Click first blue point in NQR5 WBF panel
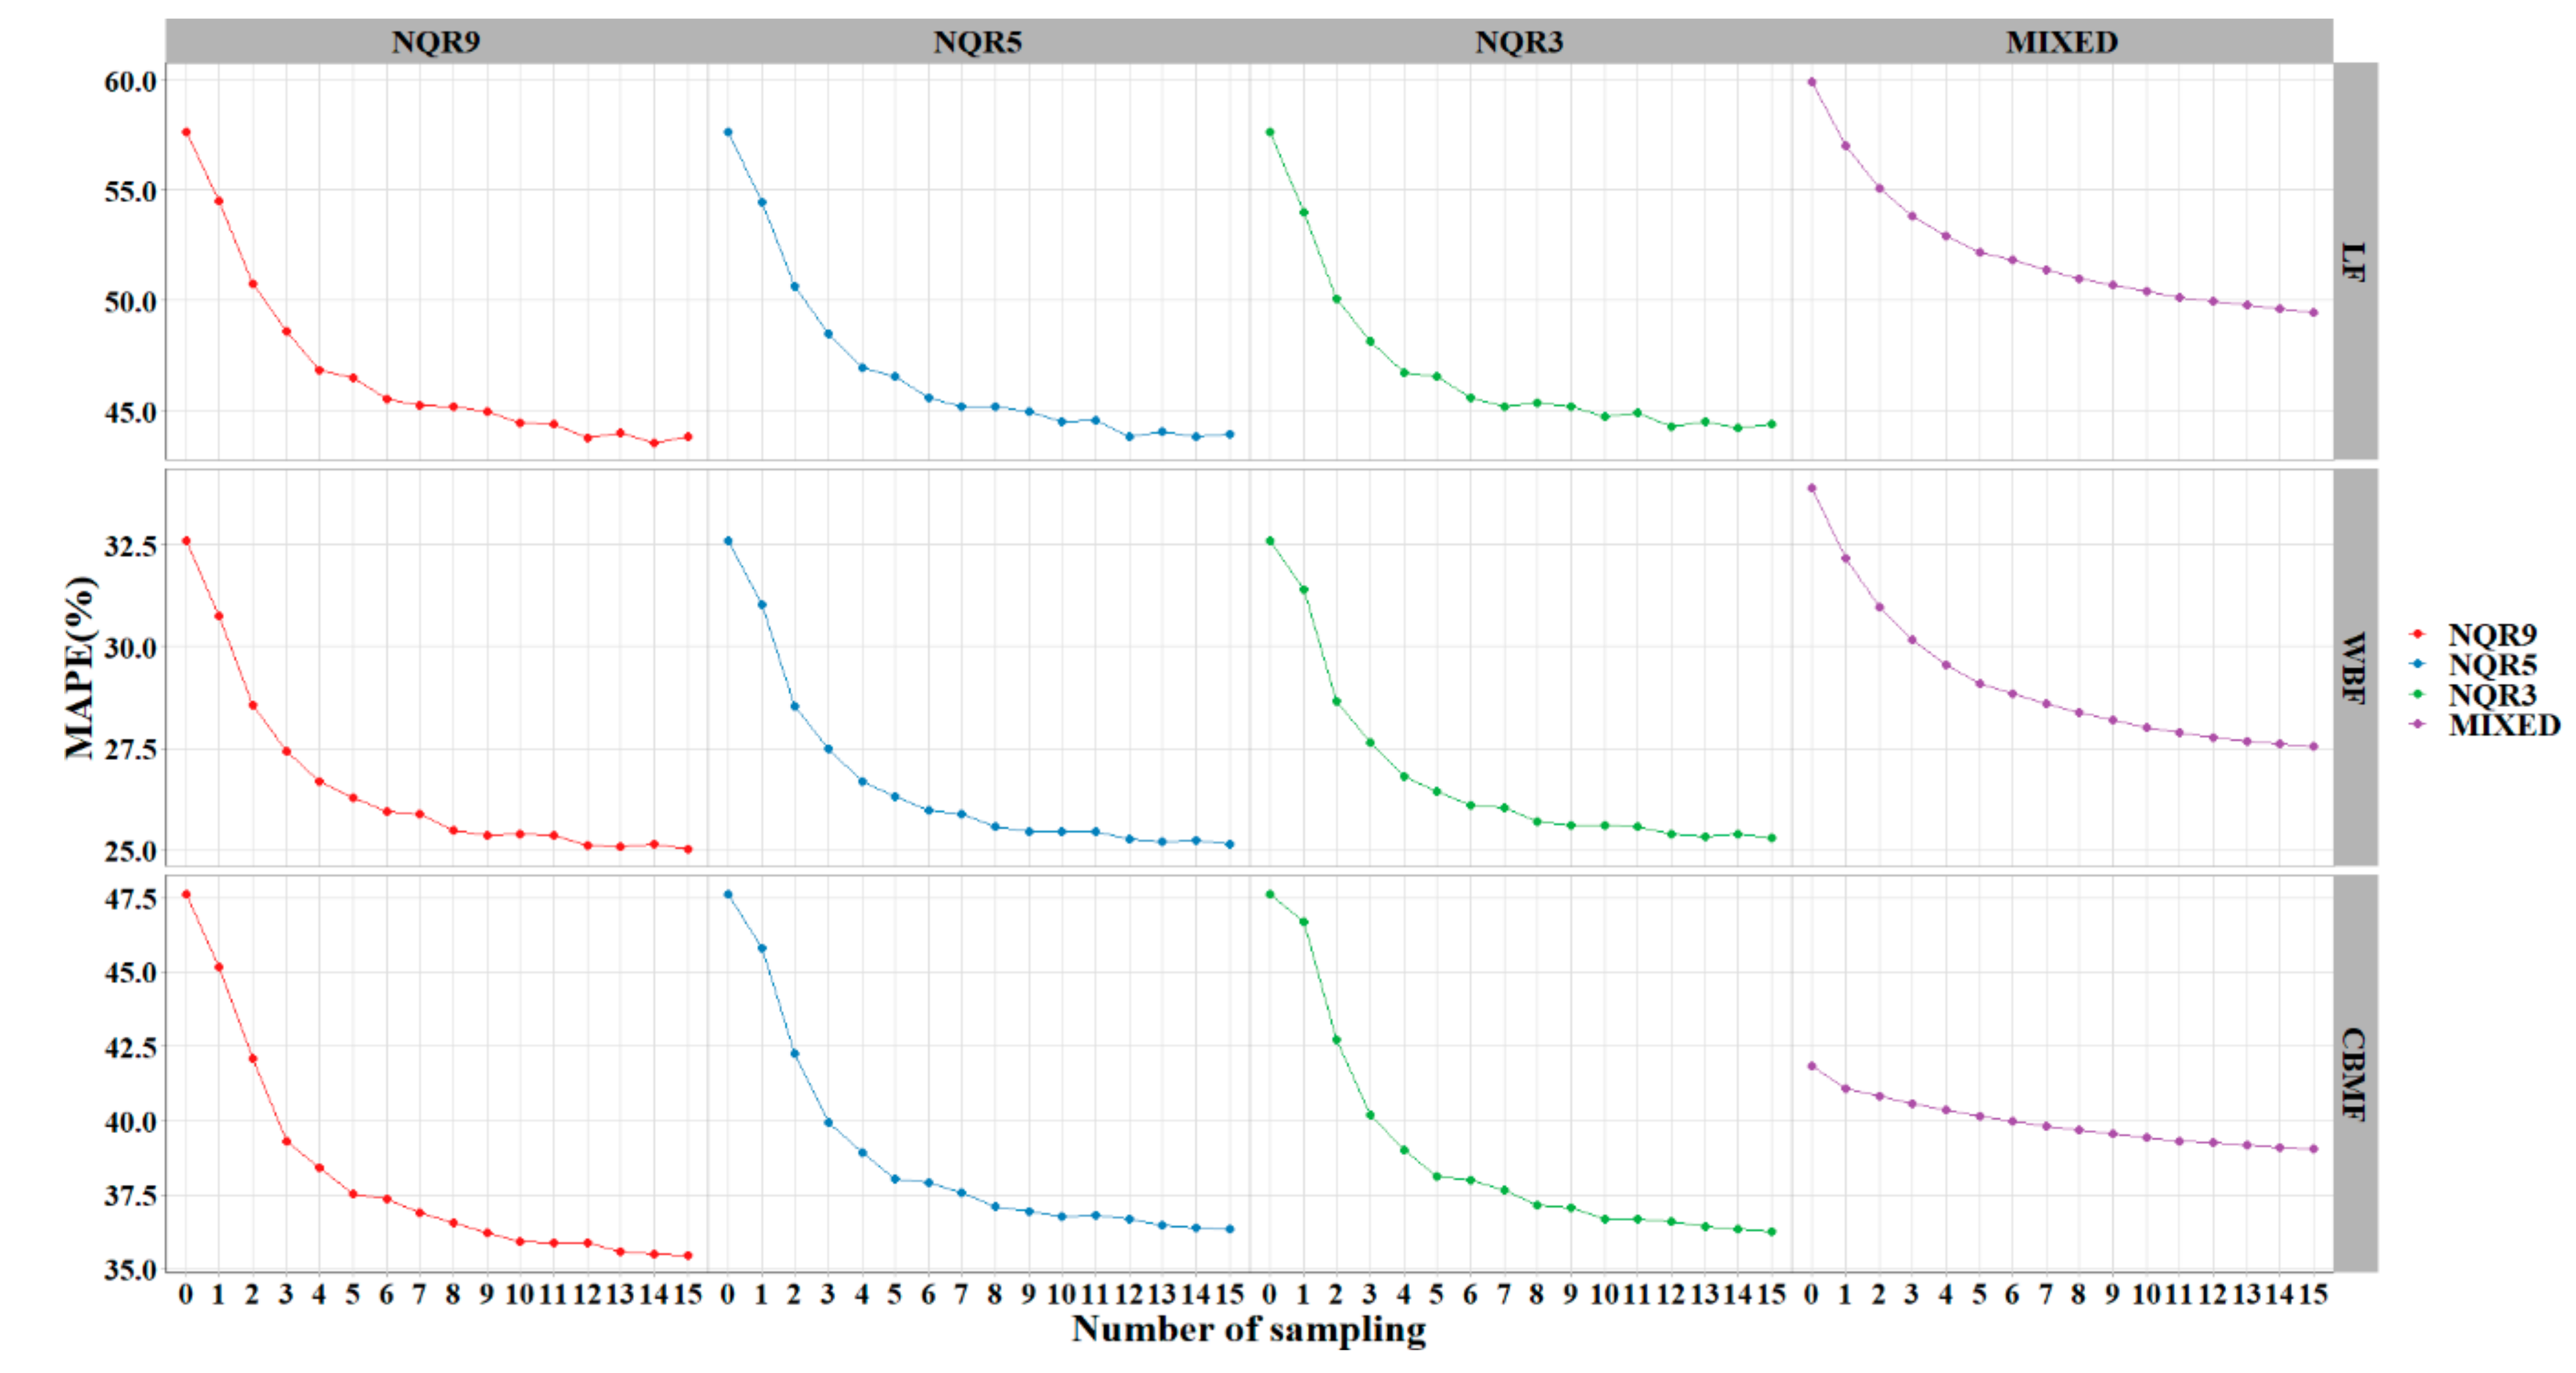 tap(728, 541)
